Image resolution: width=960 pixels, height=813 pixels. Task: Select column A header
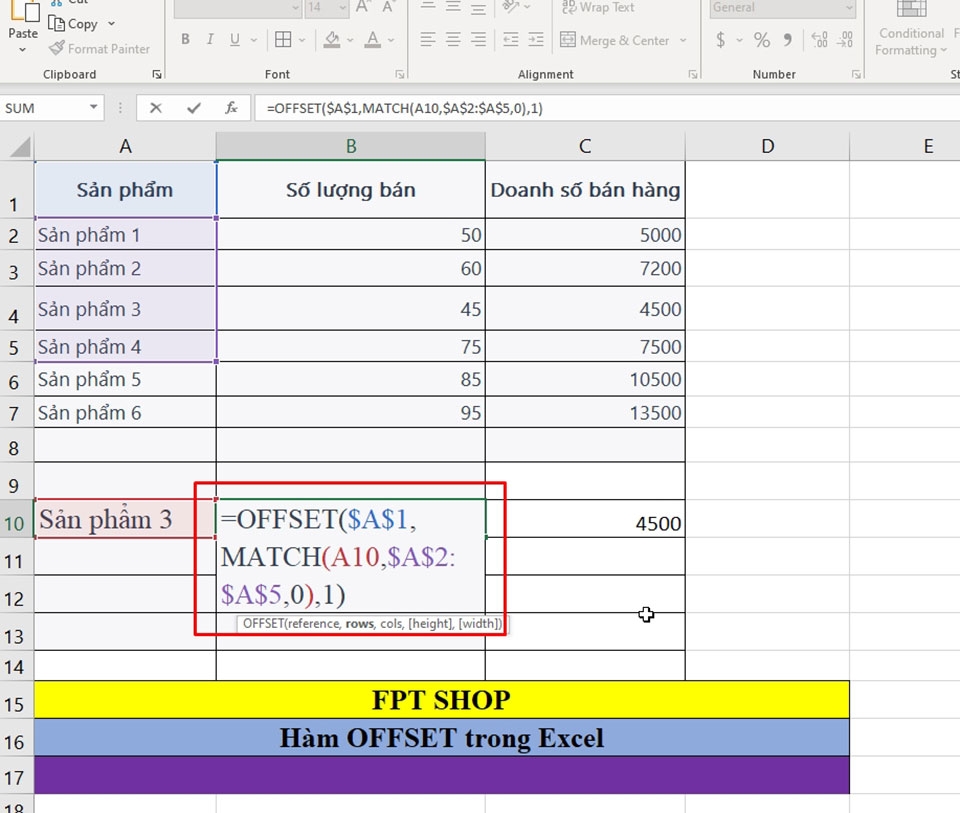pyautogui.click(x=126, y=147)
